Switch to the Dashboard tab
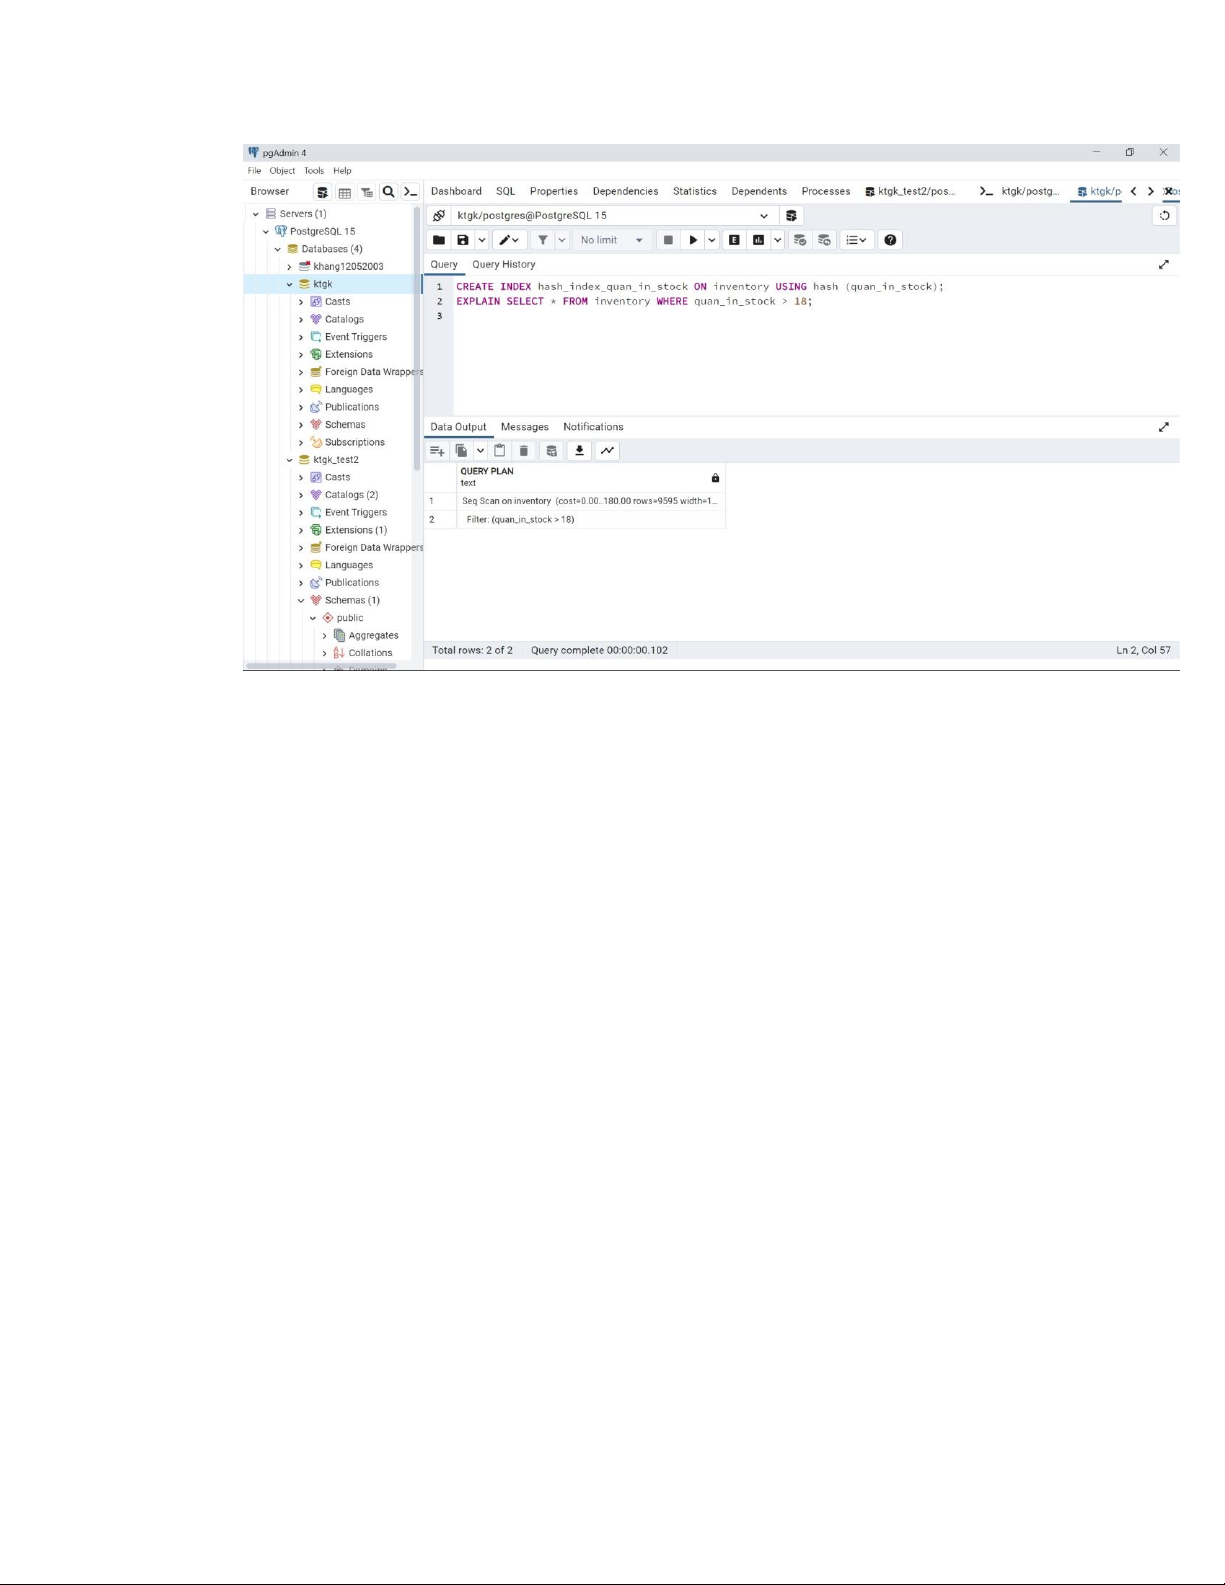This screenshot has height=1585, width=1225. (456, 192)
